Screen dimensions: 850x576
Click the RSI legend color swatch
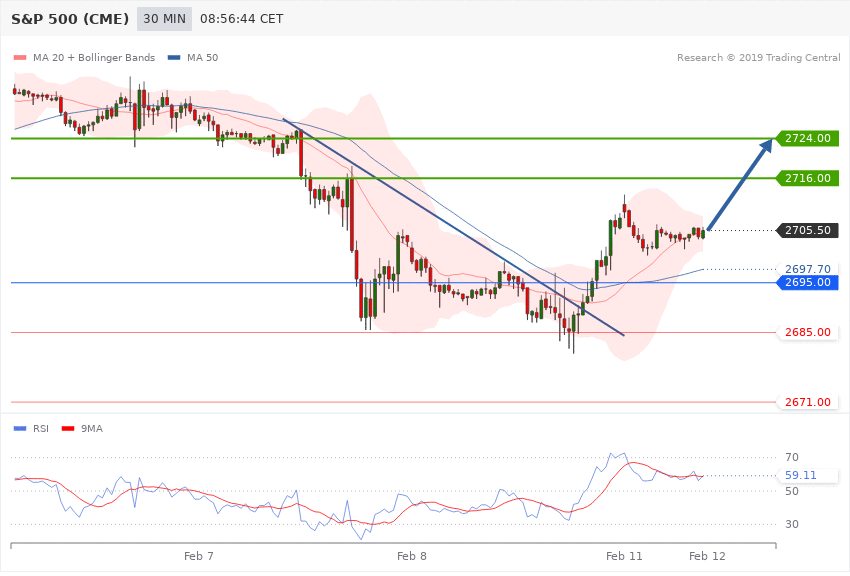[20, 429]
